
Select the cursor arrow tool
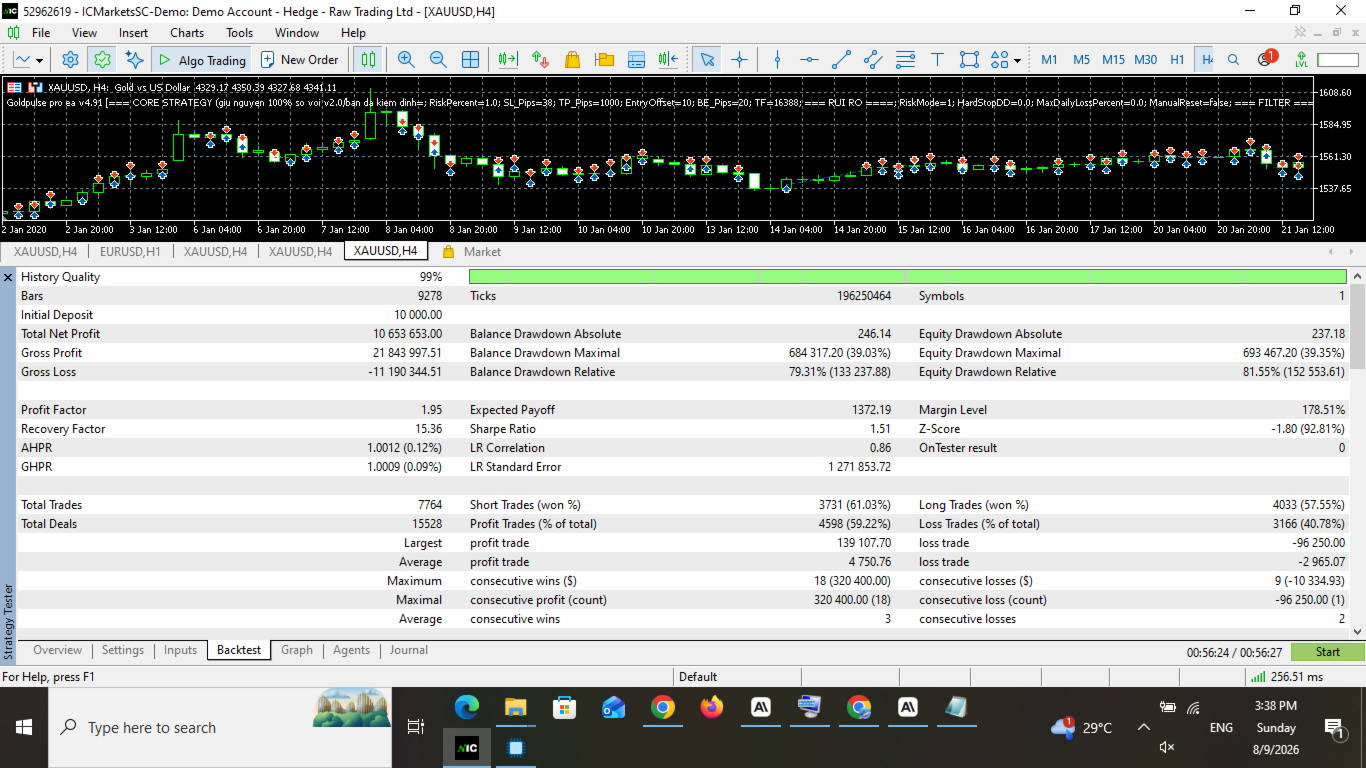click(x=707, y=59)
